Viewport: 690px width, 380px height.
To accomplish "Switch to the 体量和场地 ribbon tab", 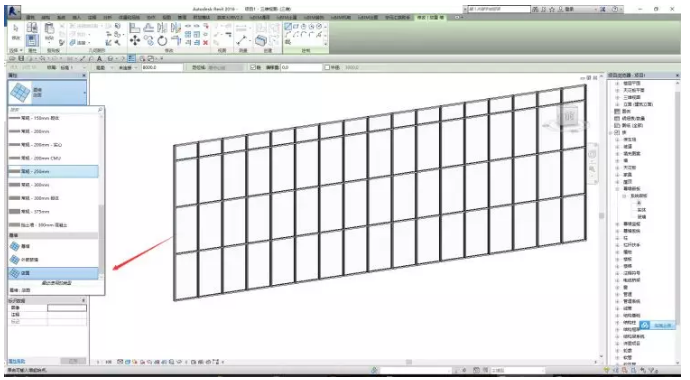I will click(129, 18).
